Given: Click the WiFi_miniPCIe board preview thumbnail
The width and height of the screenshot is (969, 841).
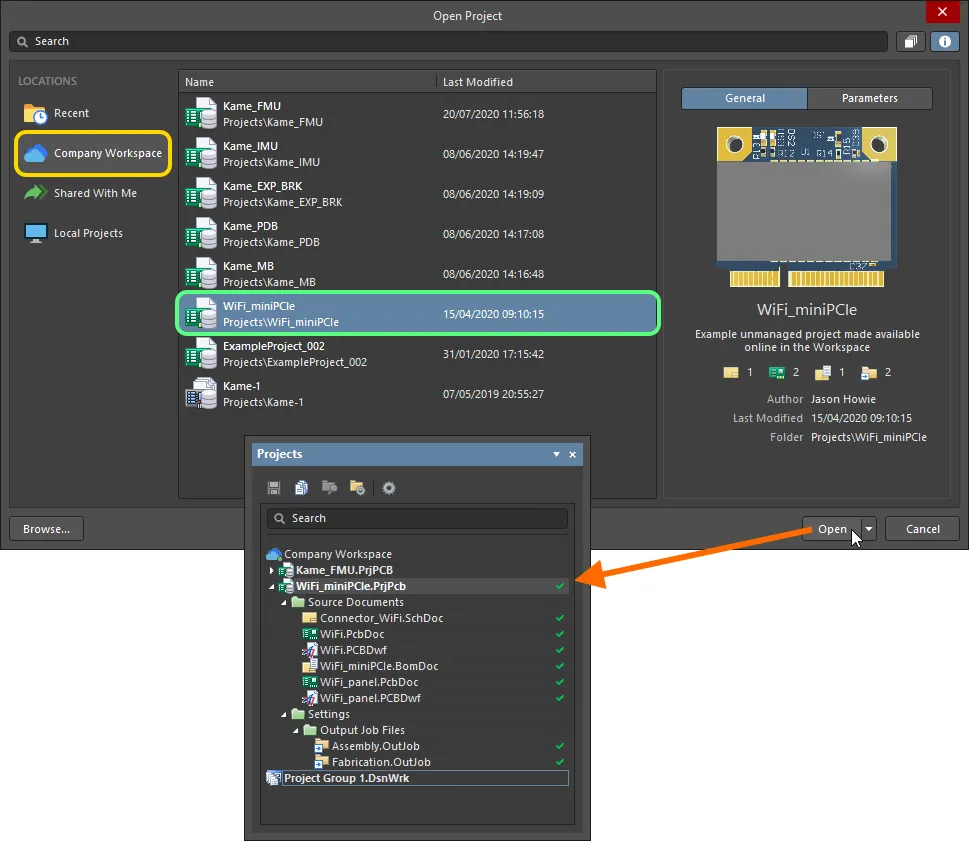Looking at the screenshot, I should pyautogui.click(x=806, y=207).
